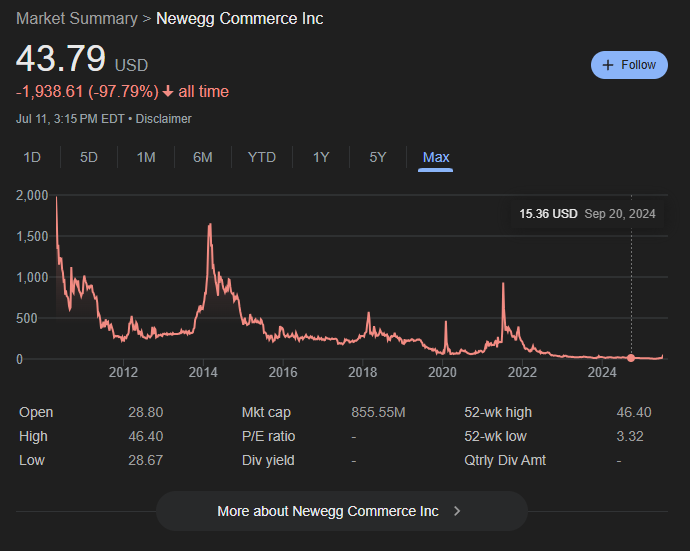
Task: Click the Mkt cap label
Action: [x=266, y=412]
